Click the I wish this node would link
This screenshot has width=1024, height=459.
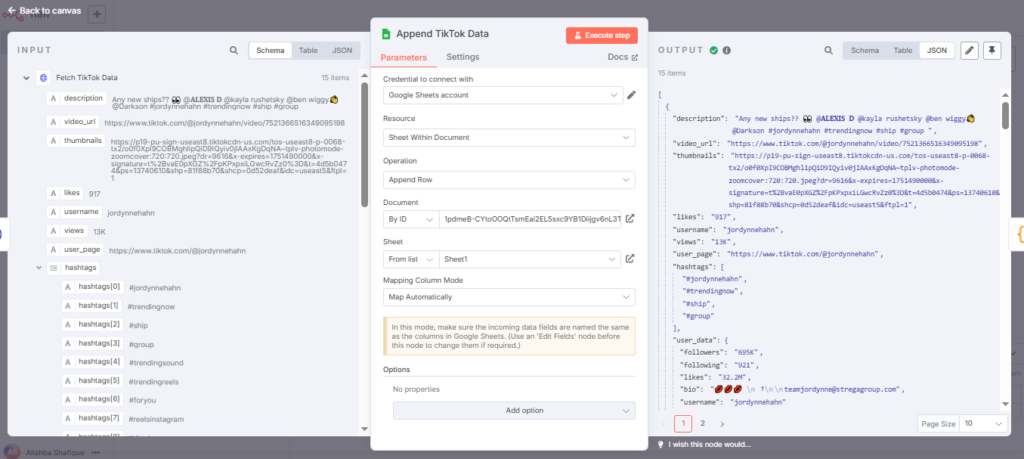pyautogui.click(x=709, y=445)
